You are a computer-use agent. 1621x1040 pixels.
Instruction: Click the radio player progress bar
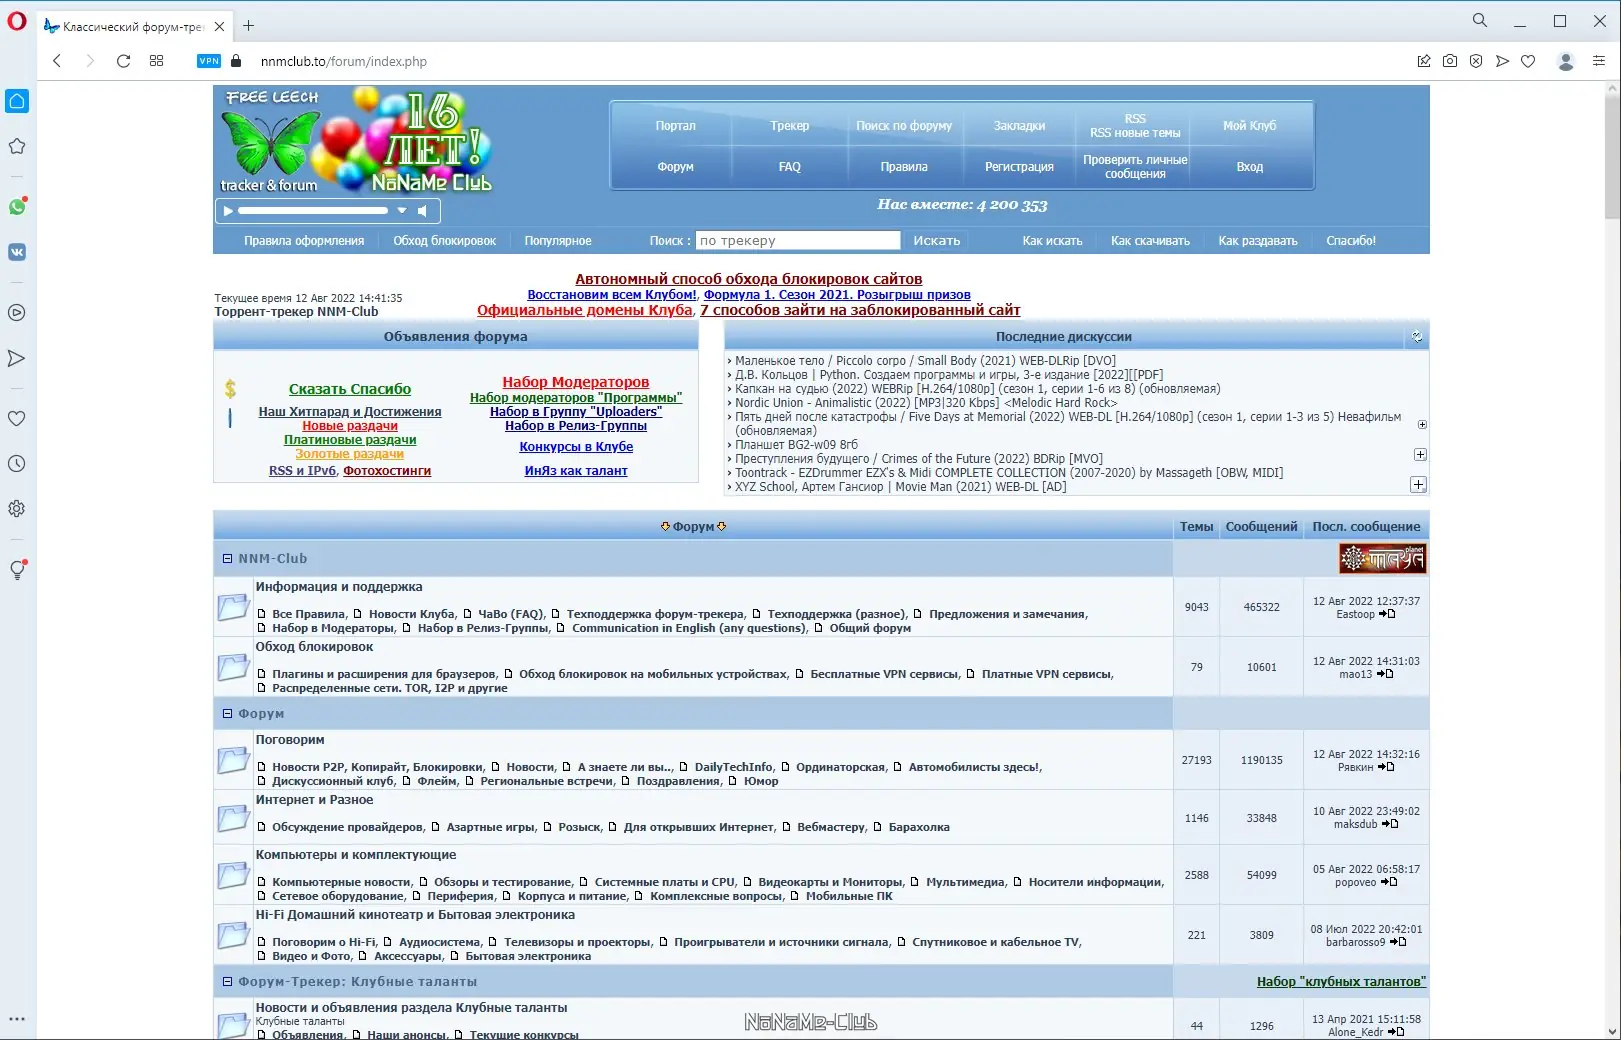click(x=313, y=211)
